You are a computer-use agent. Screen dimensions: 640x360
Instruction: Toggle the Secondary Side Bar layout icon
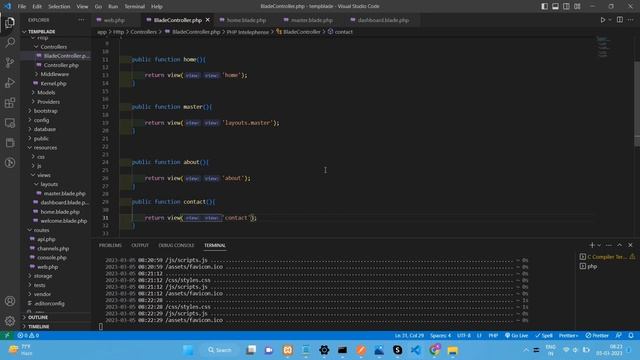click(x=566, y=6)
